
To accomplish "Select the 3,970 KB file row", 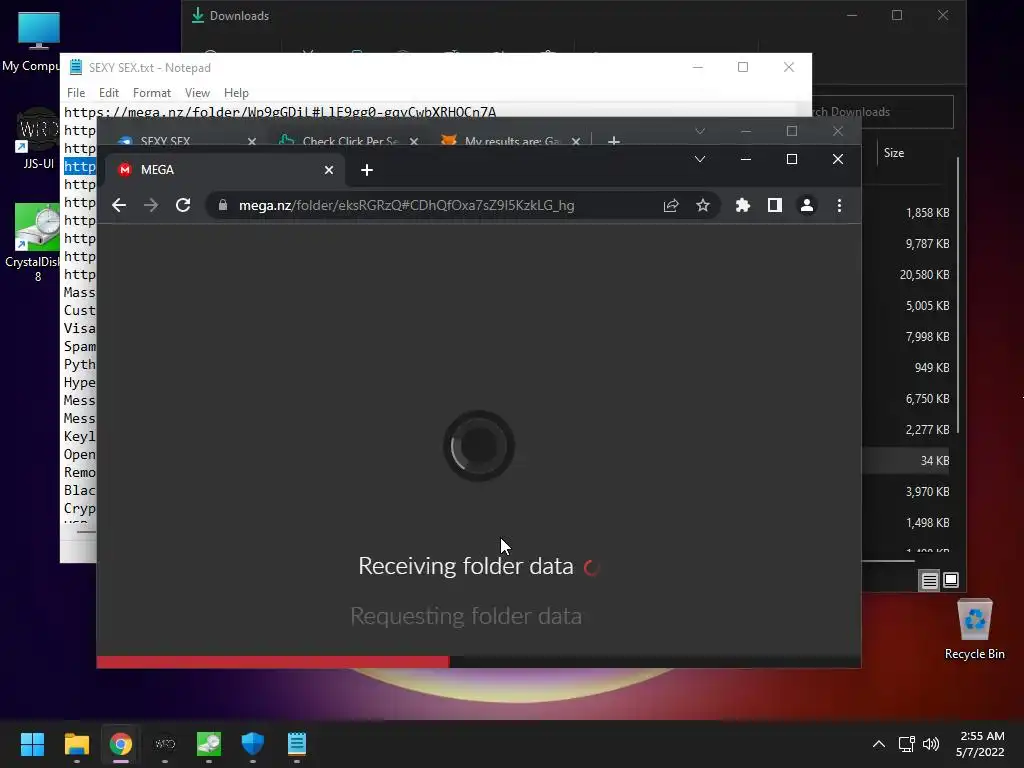I will point(908,492).
